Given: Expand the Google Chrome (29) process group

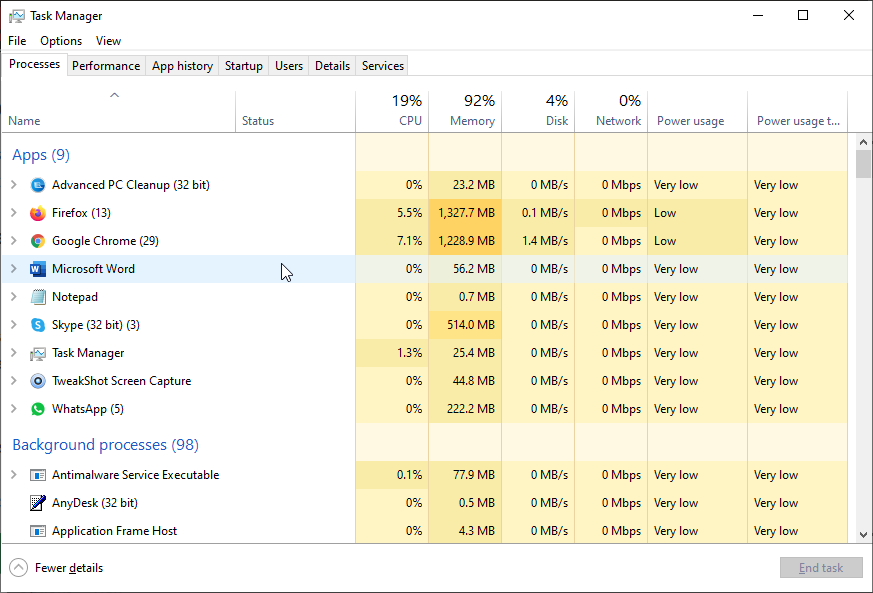Looking at the screenshot, I should 14,241.
